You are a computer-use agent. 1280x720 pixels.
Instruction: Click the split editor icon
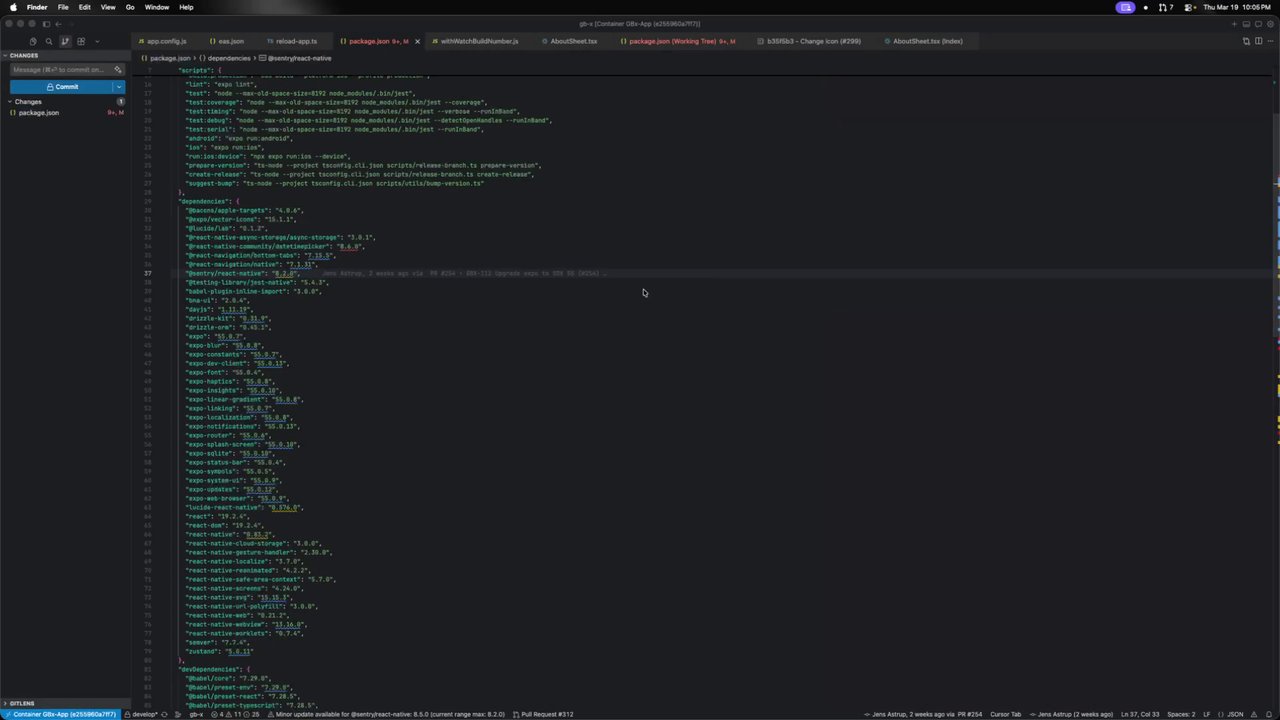1258,41
